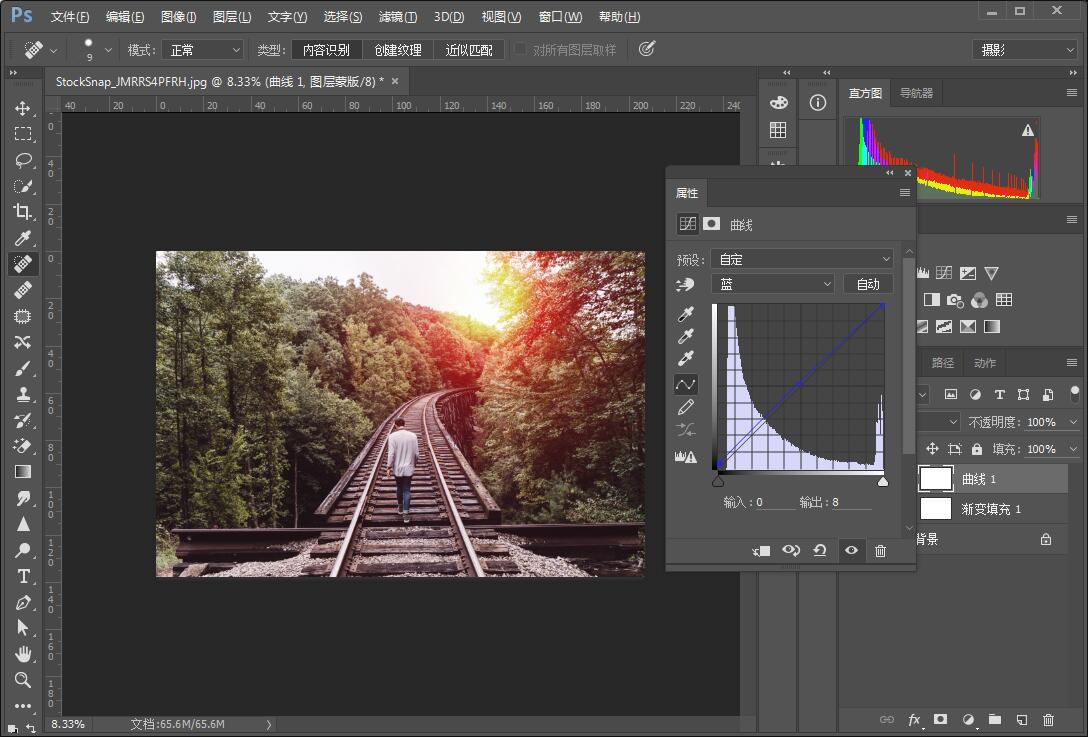Switch to the 导航器 tab
Image resolution: width=1088 pixels, height=737 pixels.
[916, 93]
